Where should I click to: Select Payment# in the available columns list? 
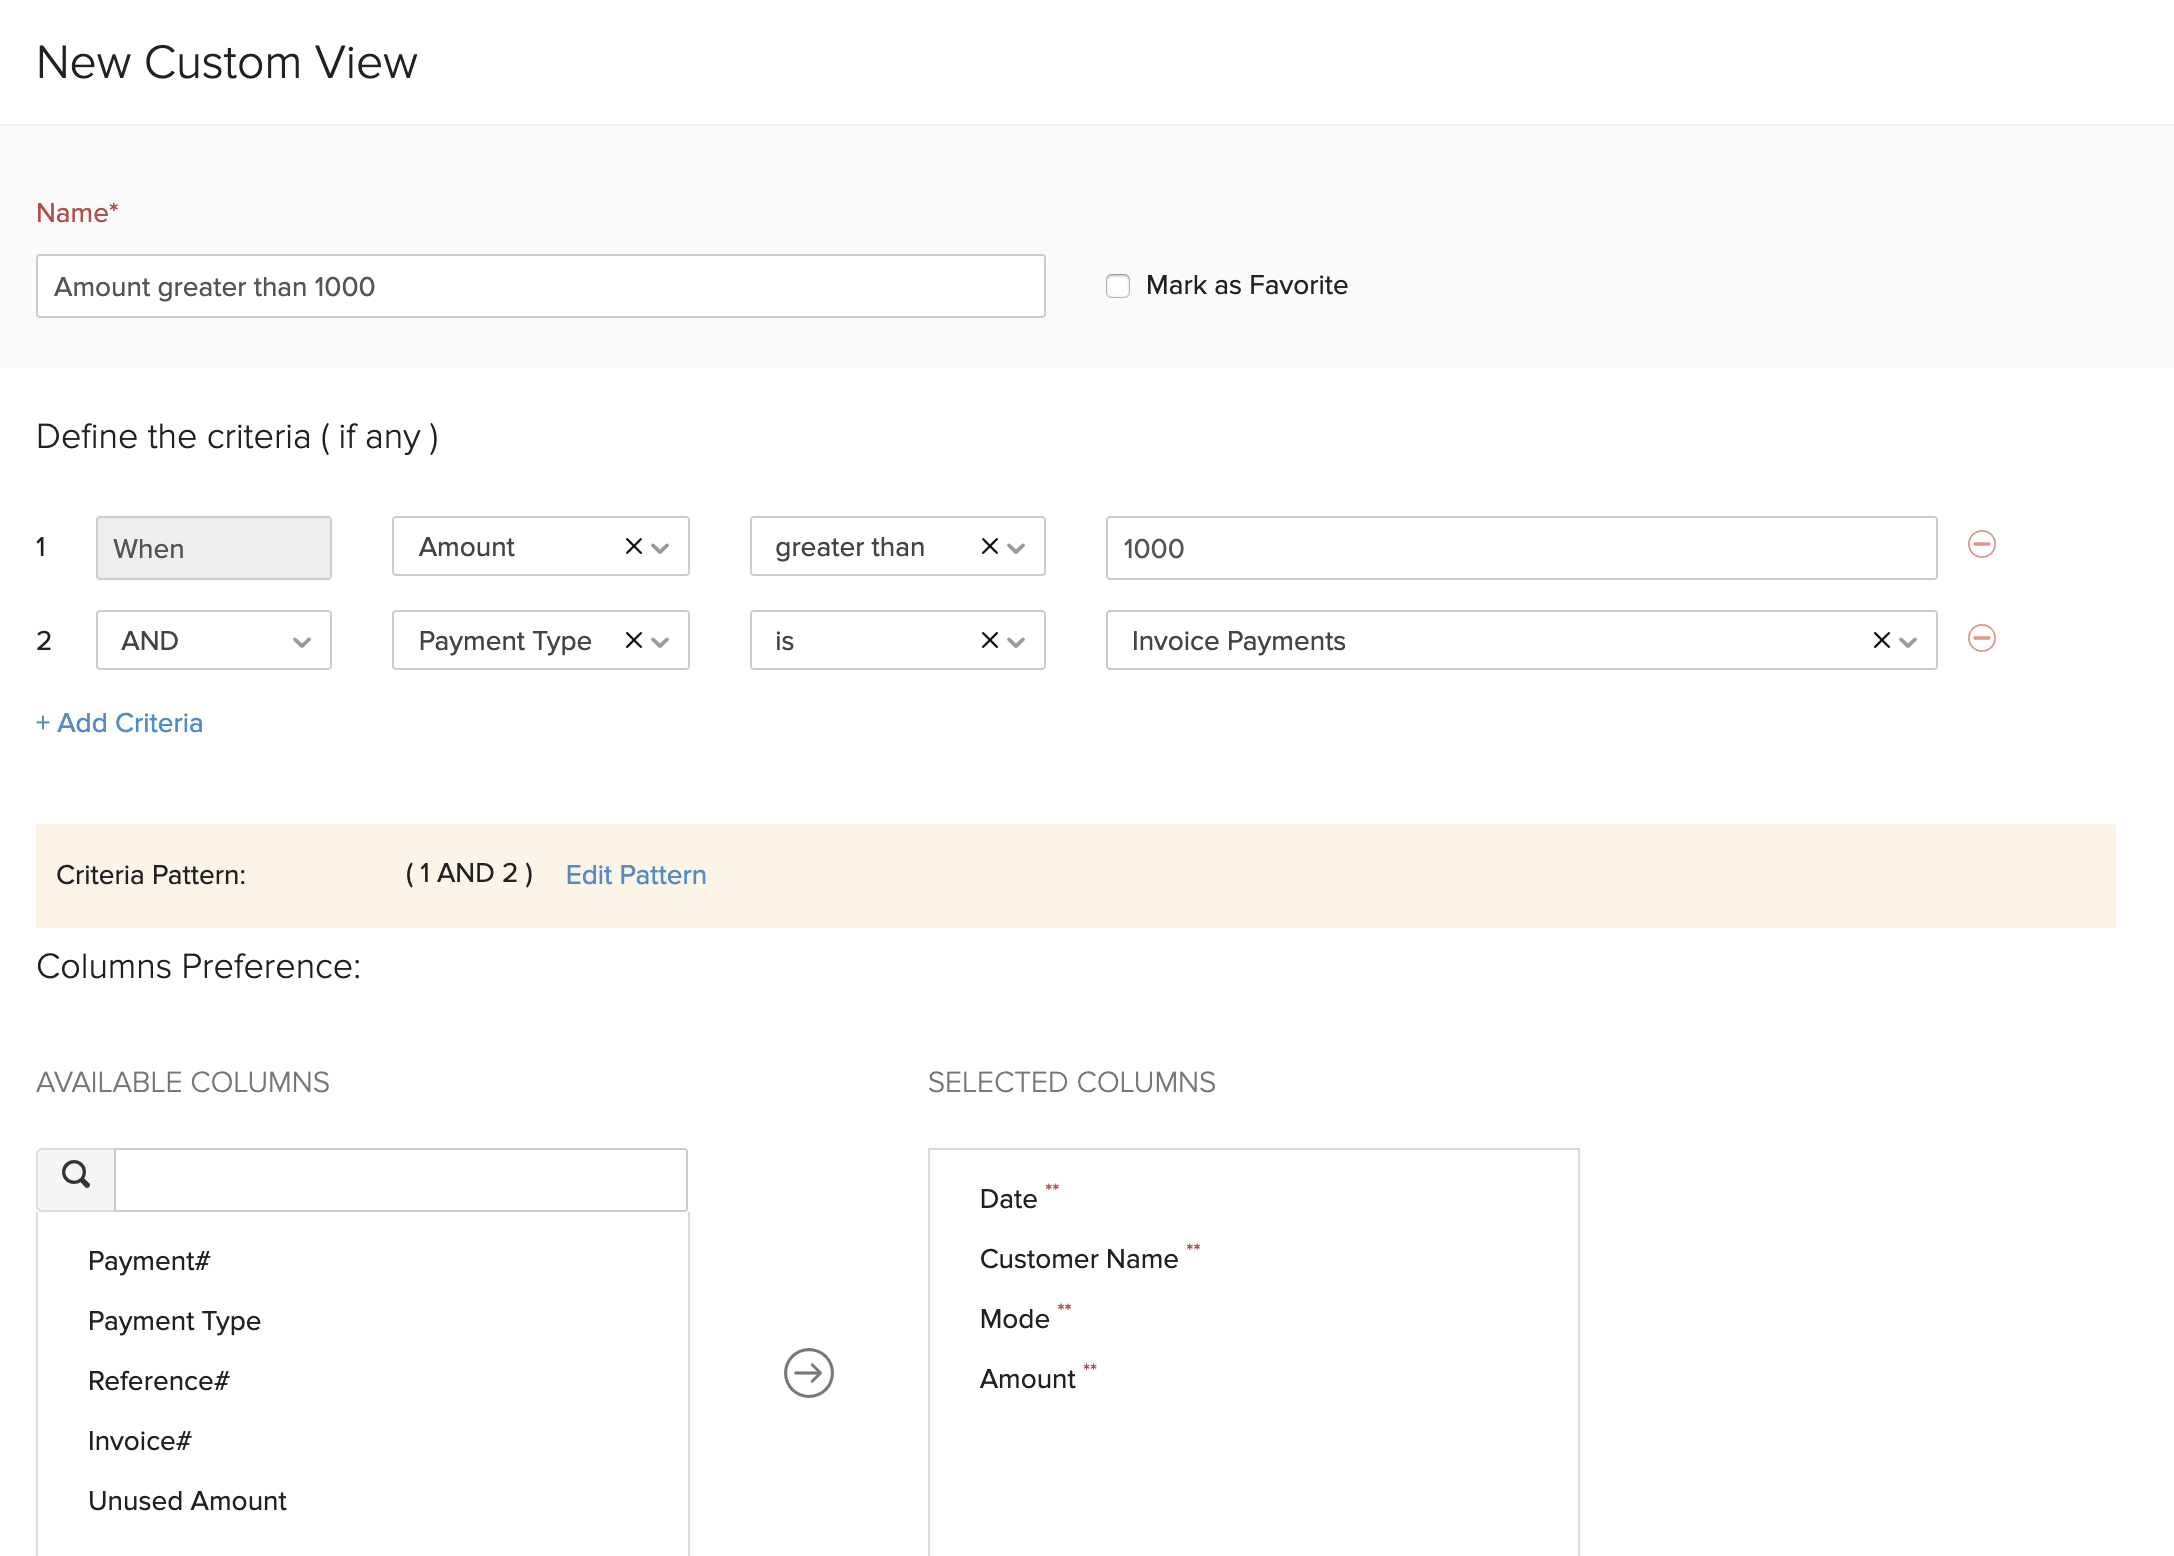148,1260
